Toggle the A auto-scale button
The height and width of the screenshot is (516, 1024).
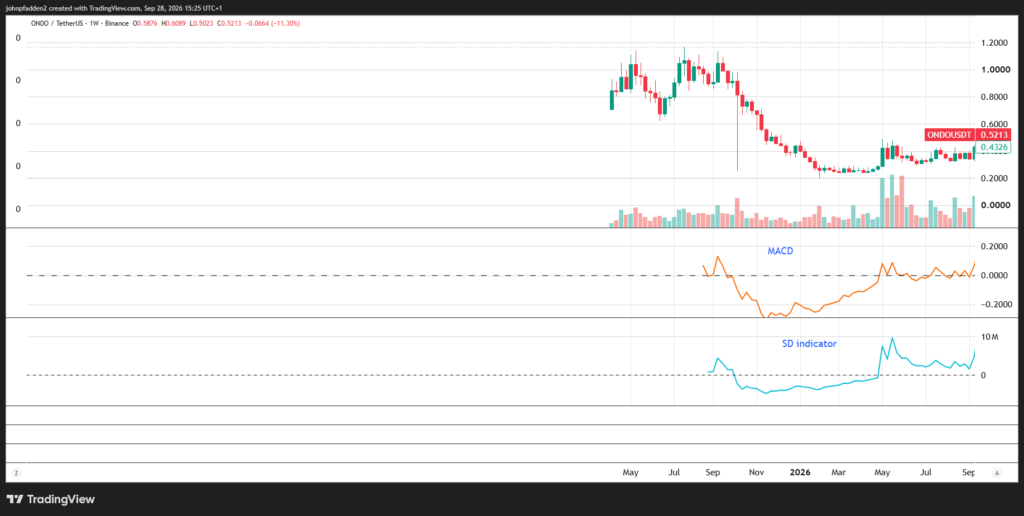coord(997,472)
